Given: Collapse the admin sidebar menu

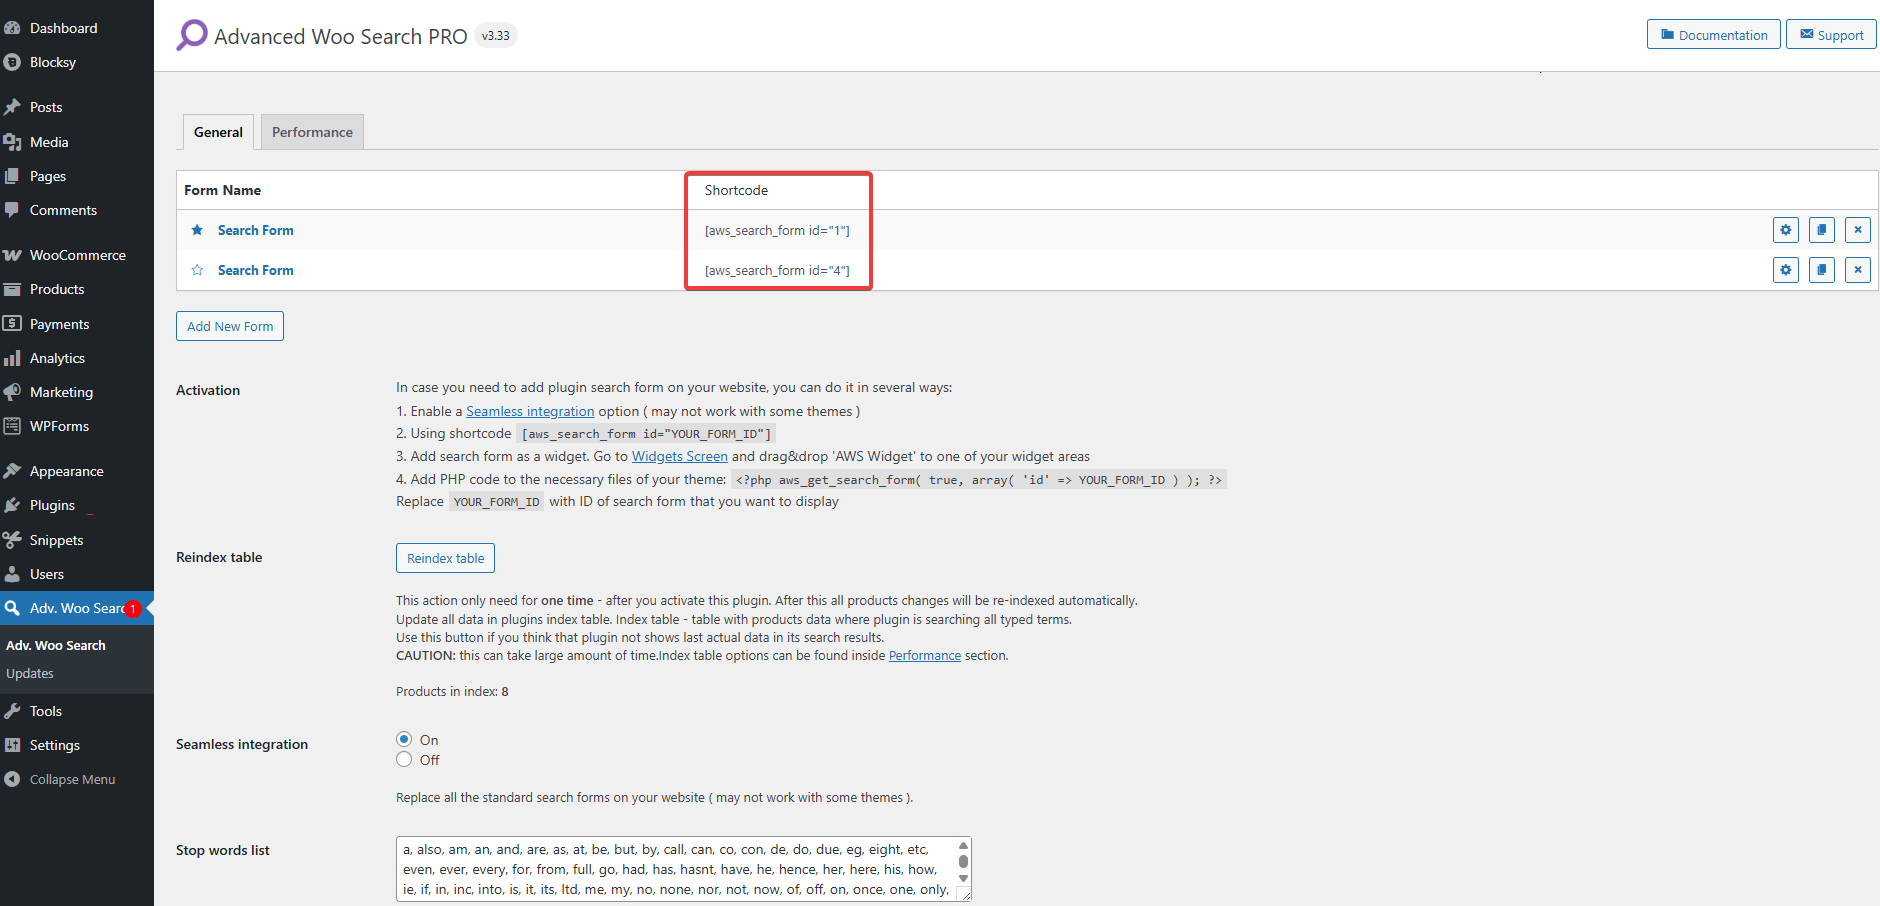Looking at the screenshot, I should point(72,779).
